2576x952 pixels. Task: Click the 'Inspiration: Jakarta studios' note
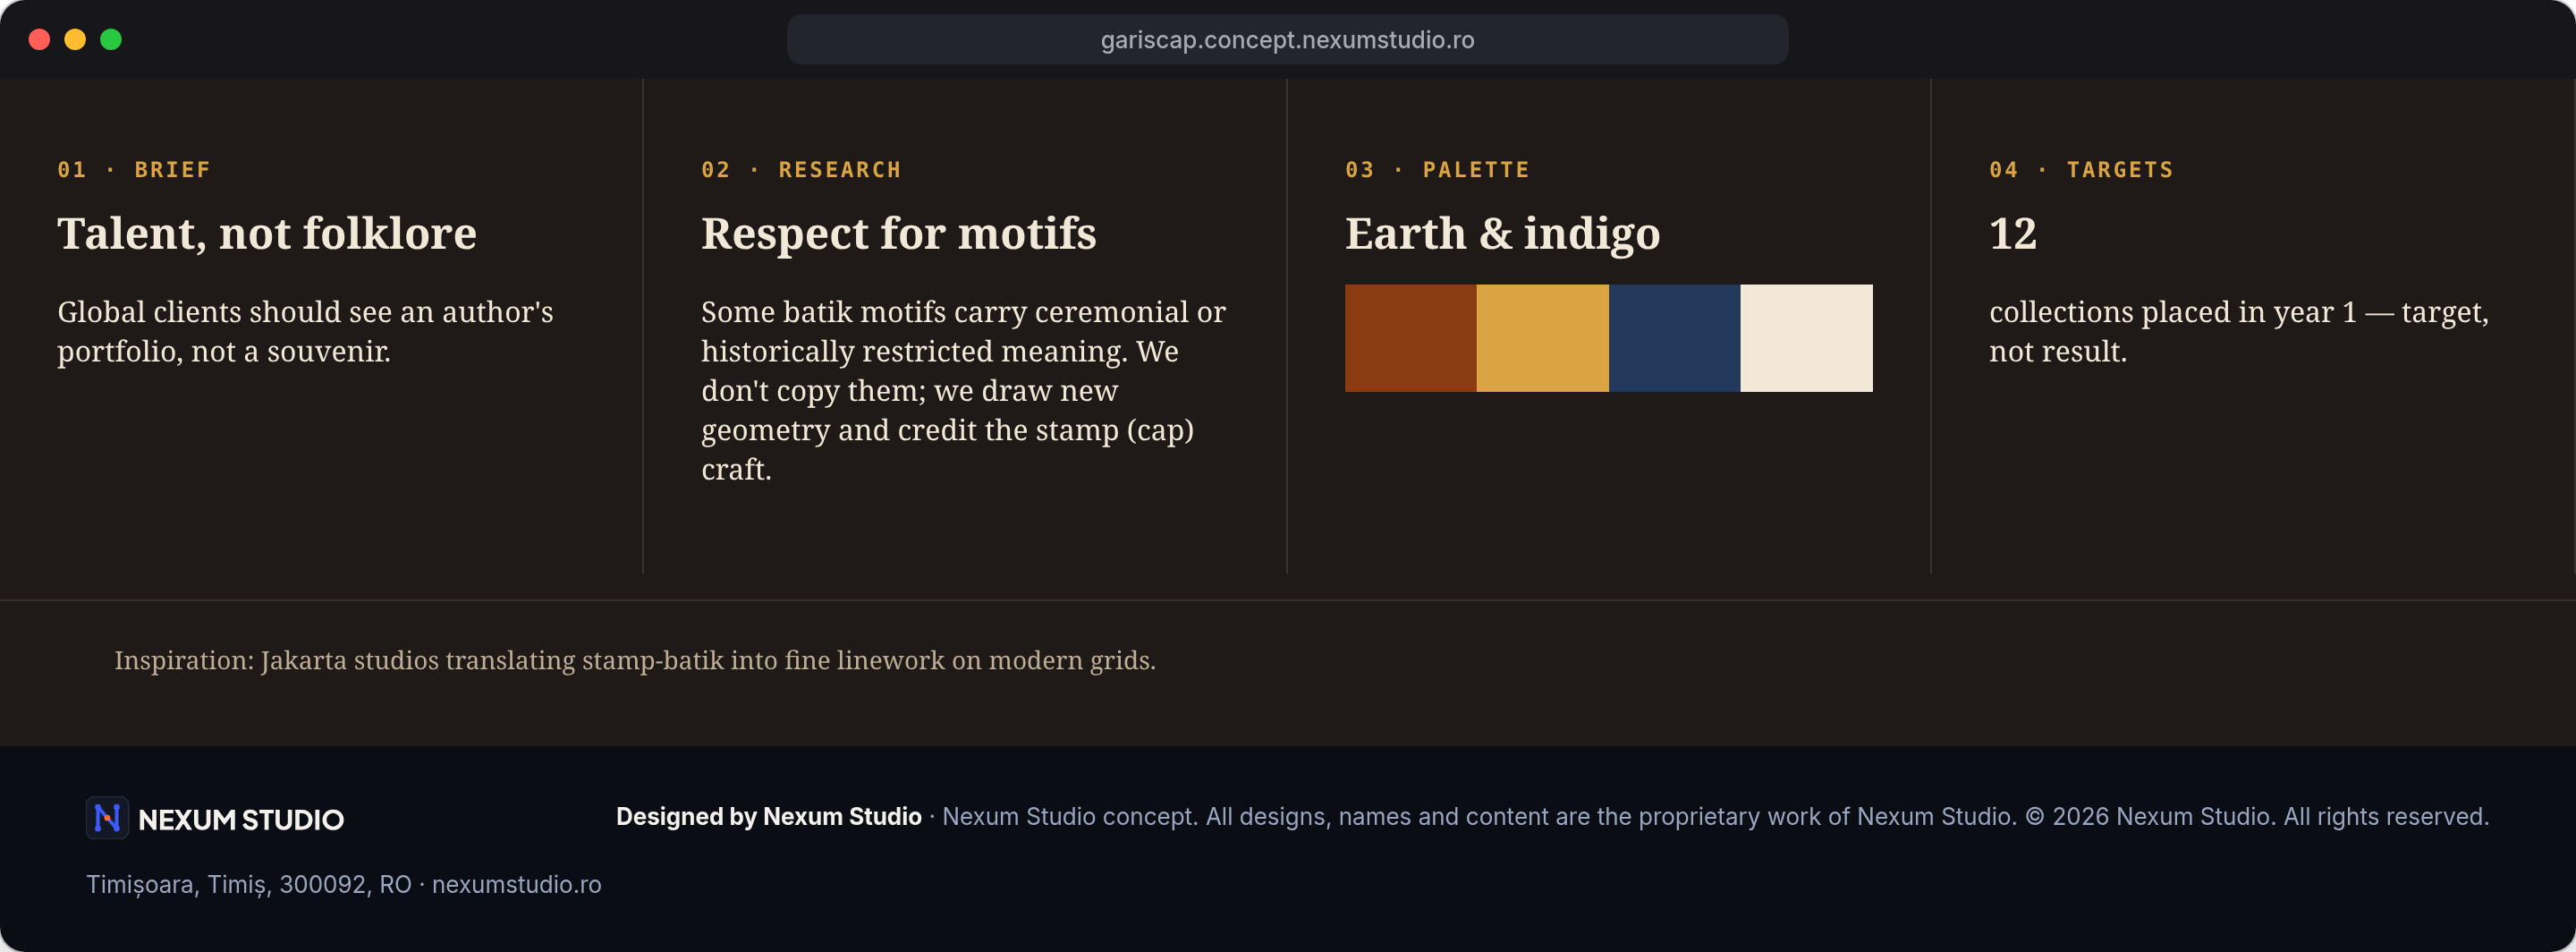[x=635, y=661]
